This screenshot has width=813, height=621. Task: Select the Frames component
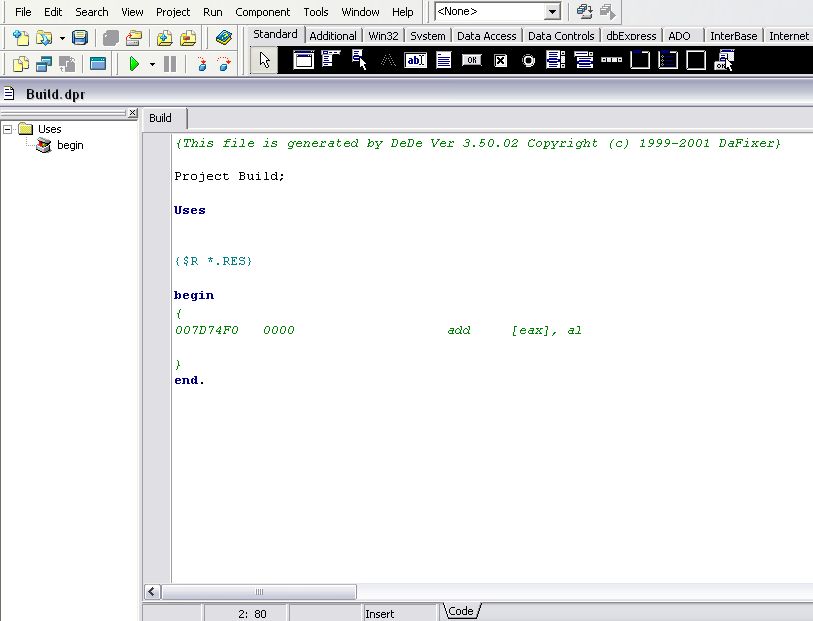point(303,60)
